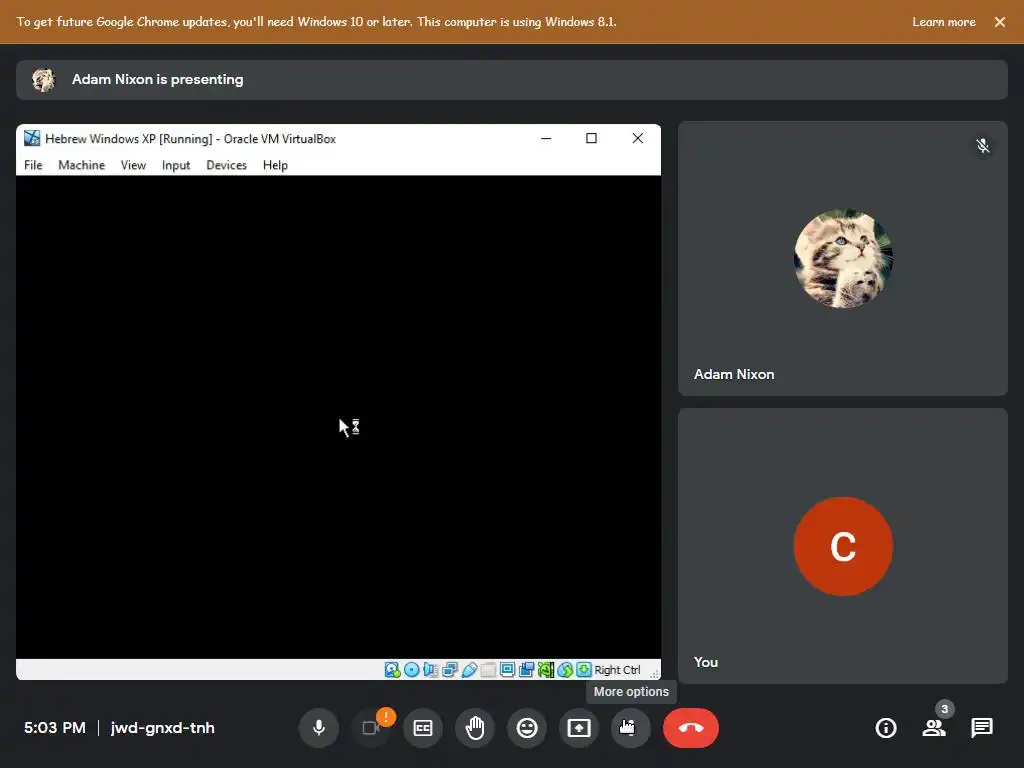This screenshot has height=768, width=1024.
Task: Click the shared folders status icon
Action: [x=488, y=669]
